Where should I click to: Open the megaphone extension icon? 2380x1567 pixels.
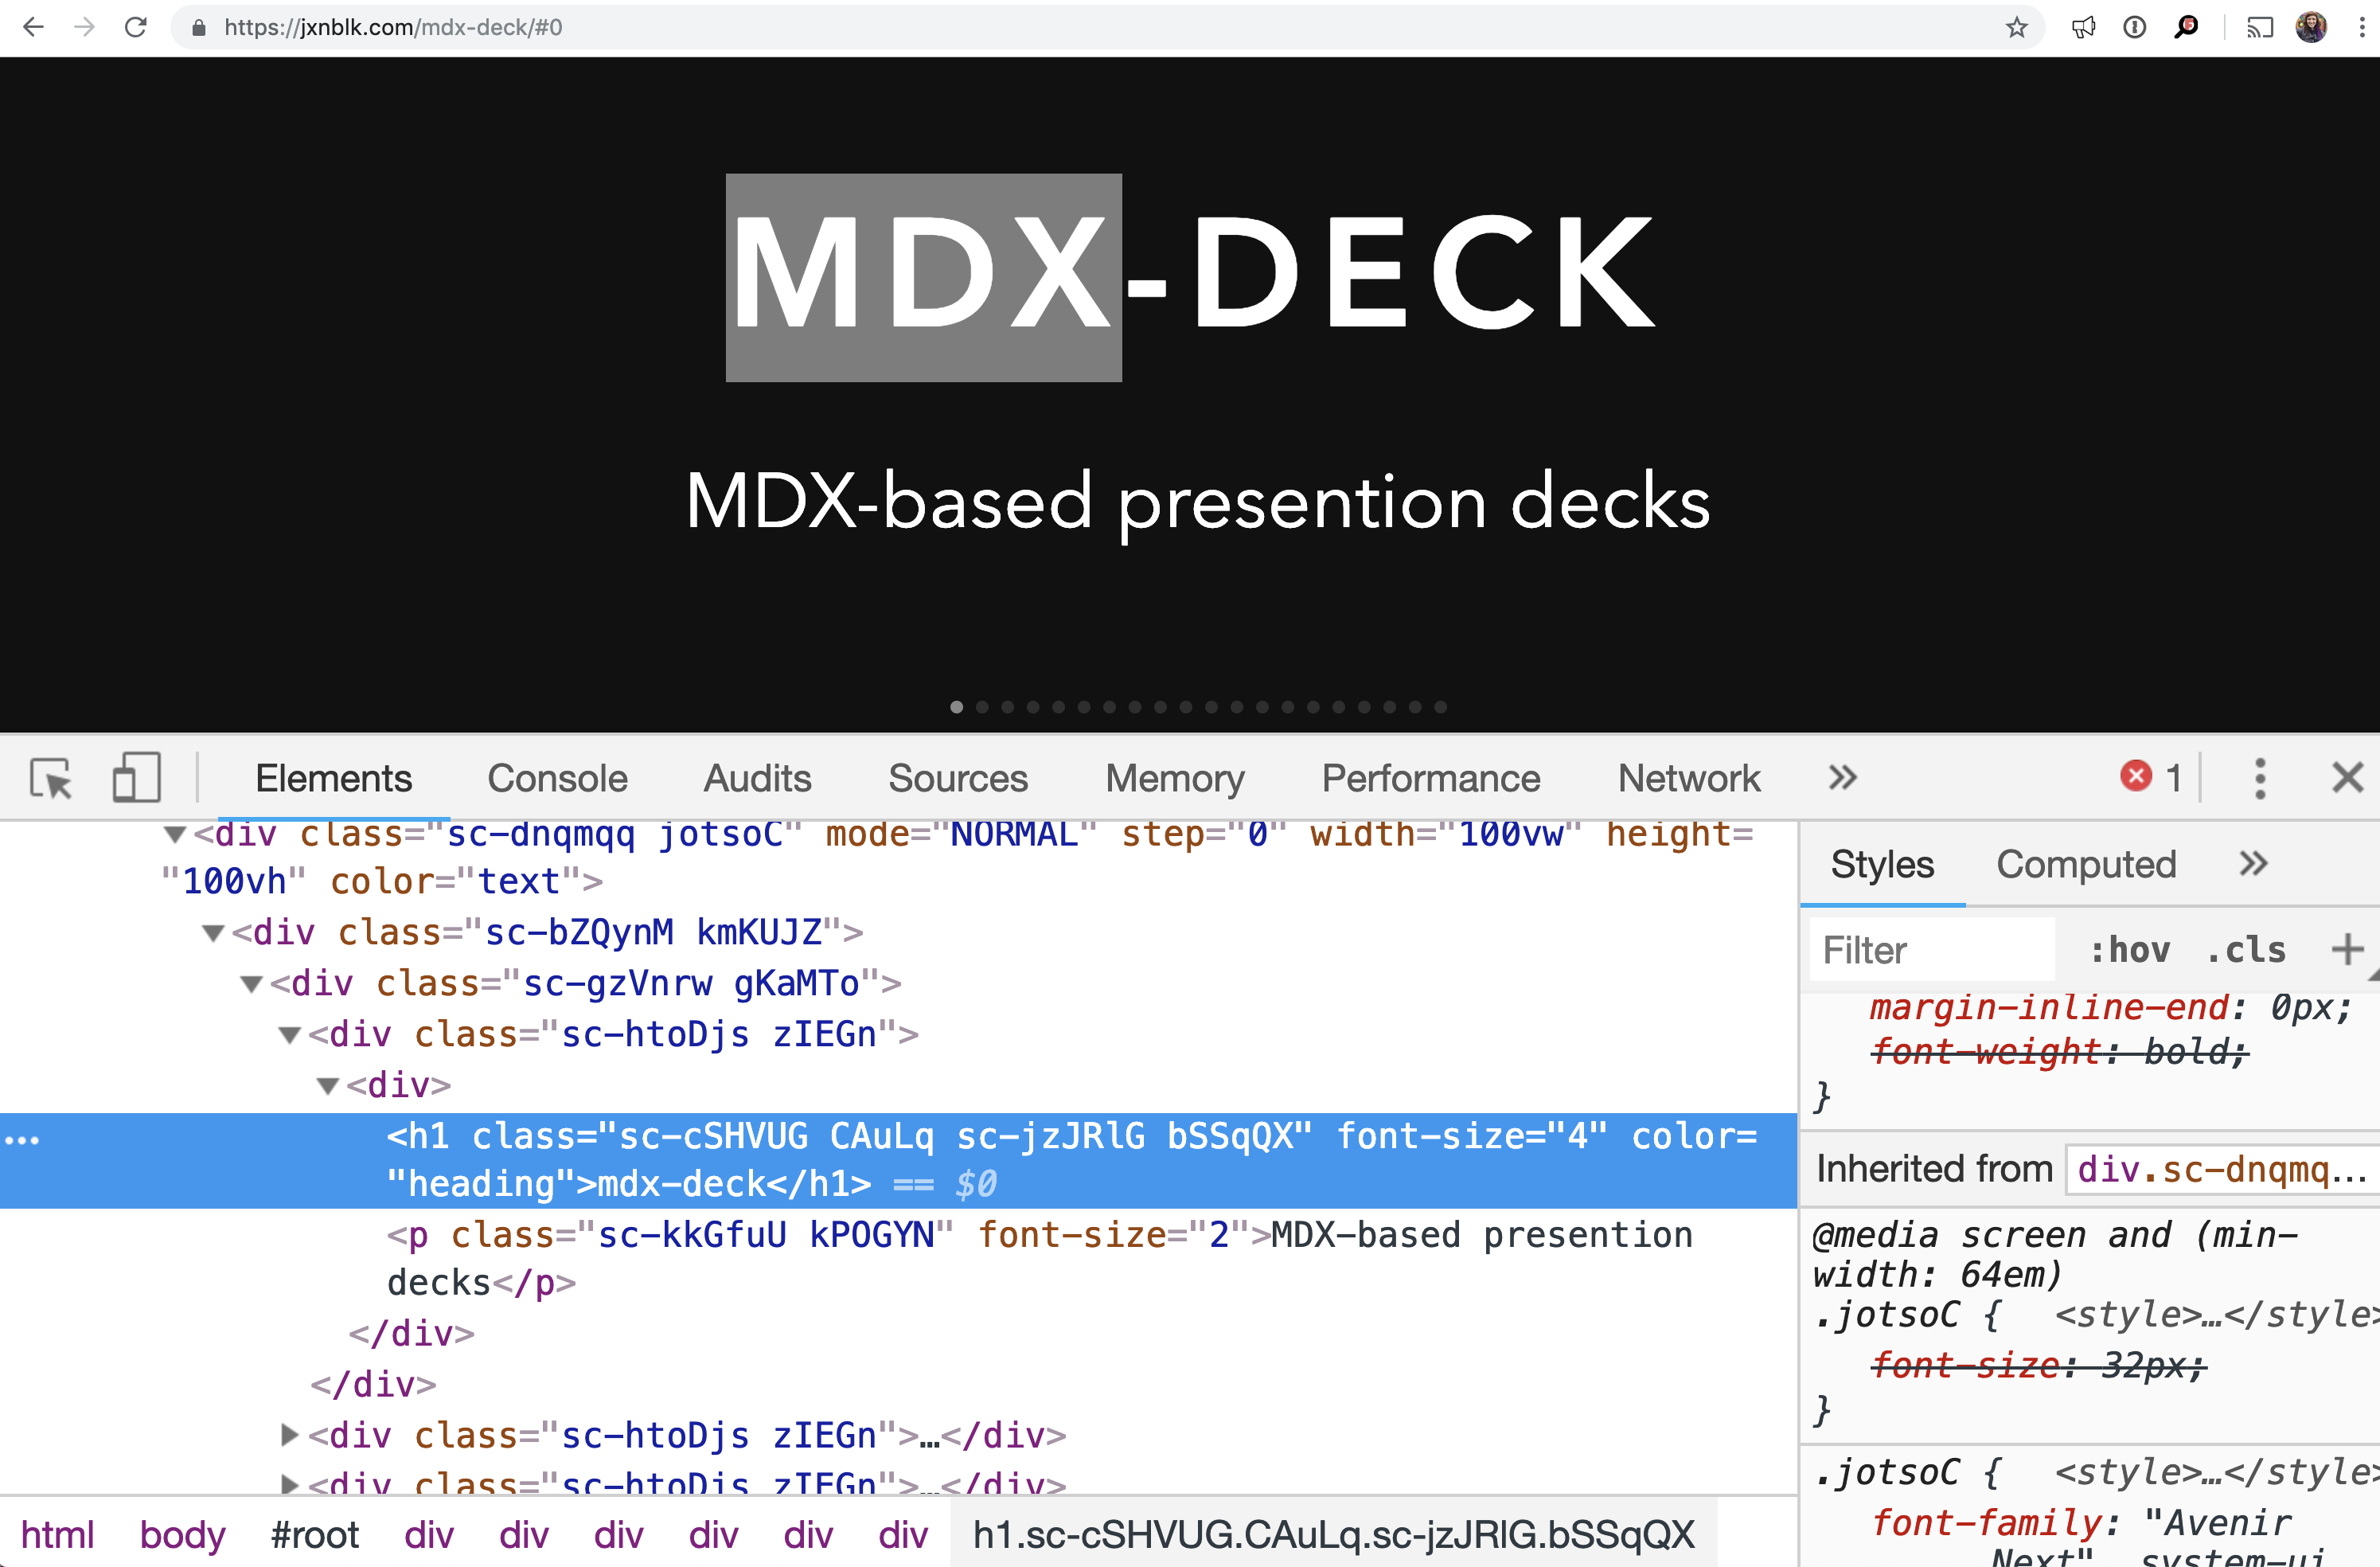(x=2084, y=27)
